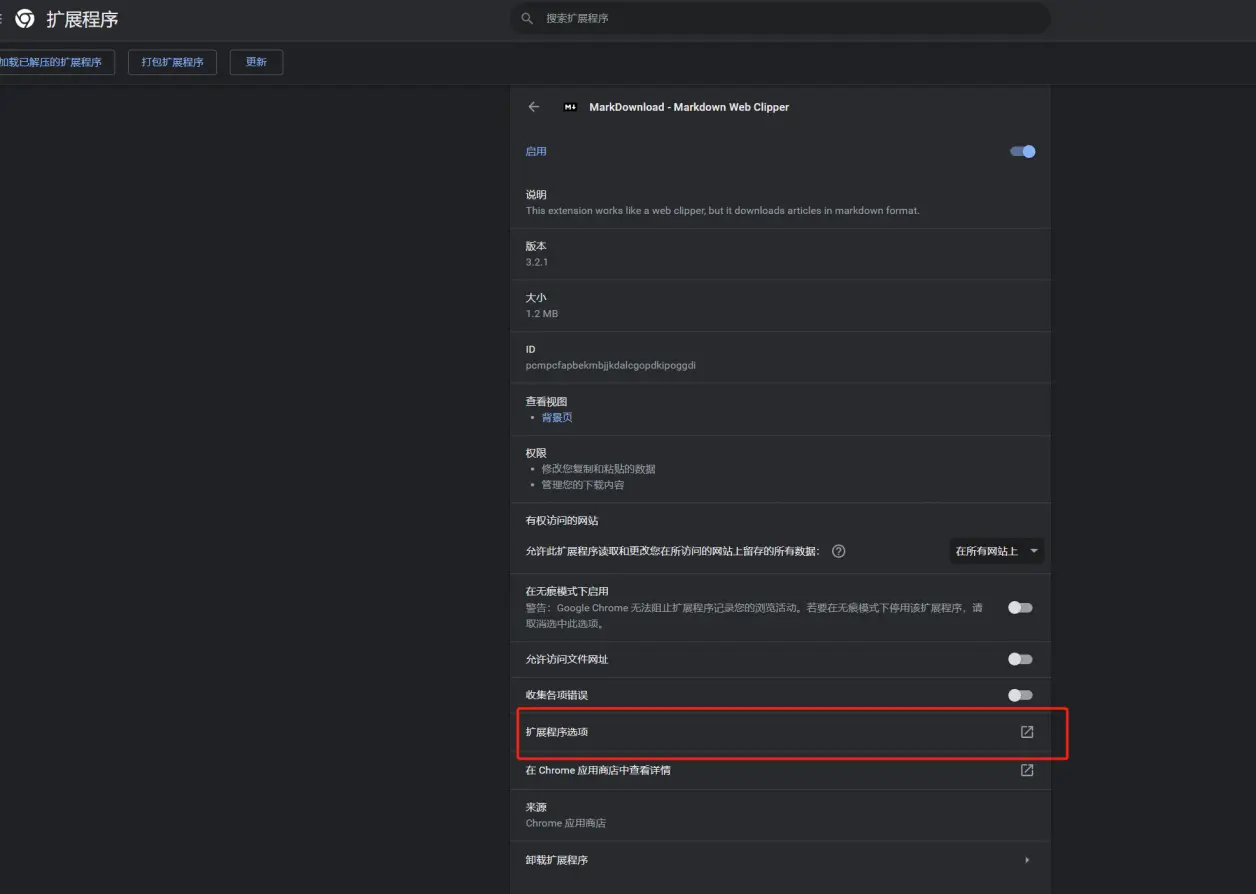Expand 卸载扩展程序 row arrow
The height and width of the screenshot is (894, 1256).
[x=1027, y=860]
